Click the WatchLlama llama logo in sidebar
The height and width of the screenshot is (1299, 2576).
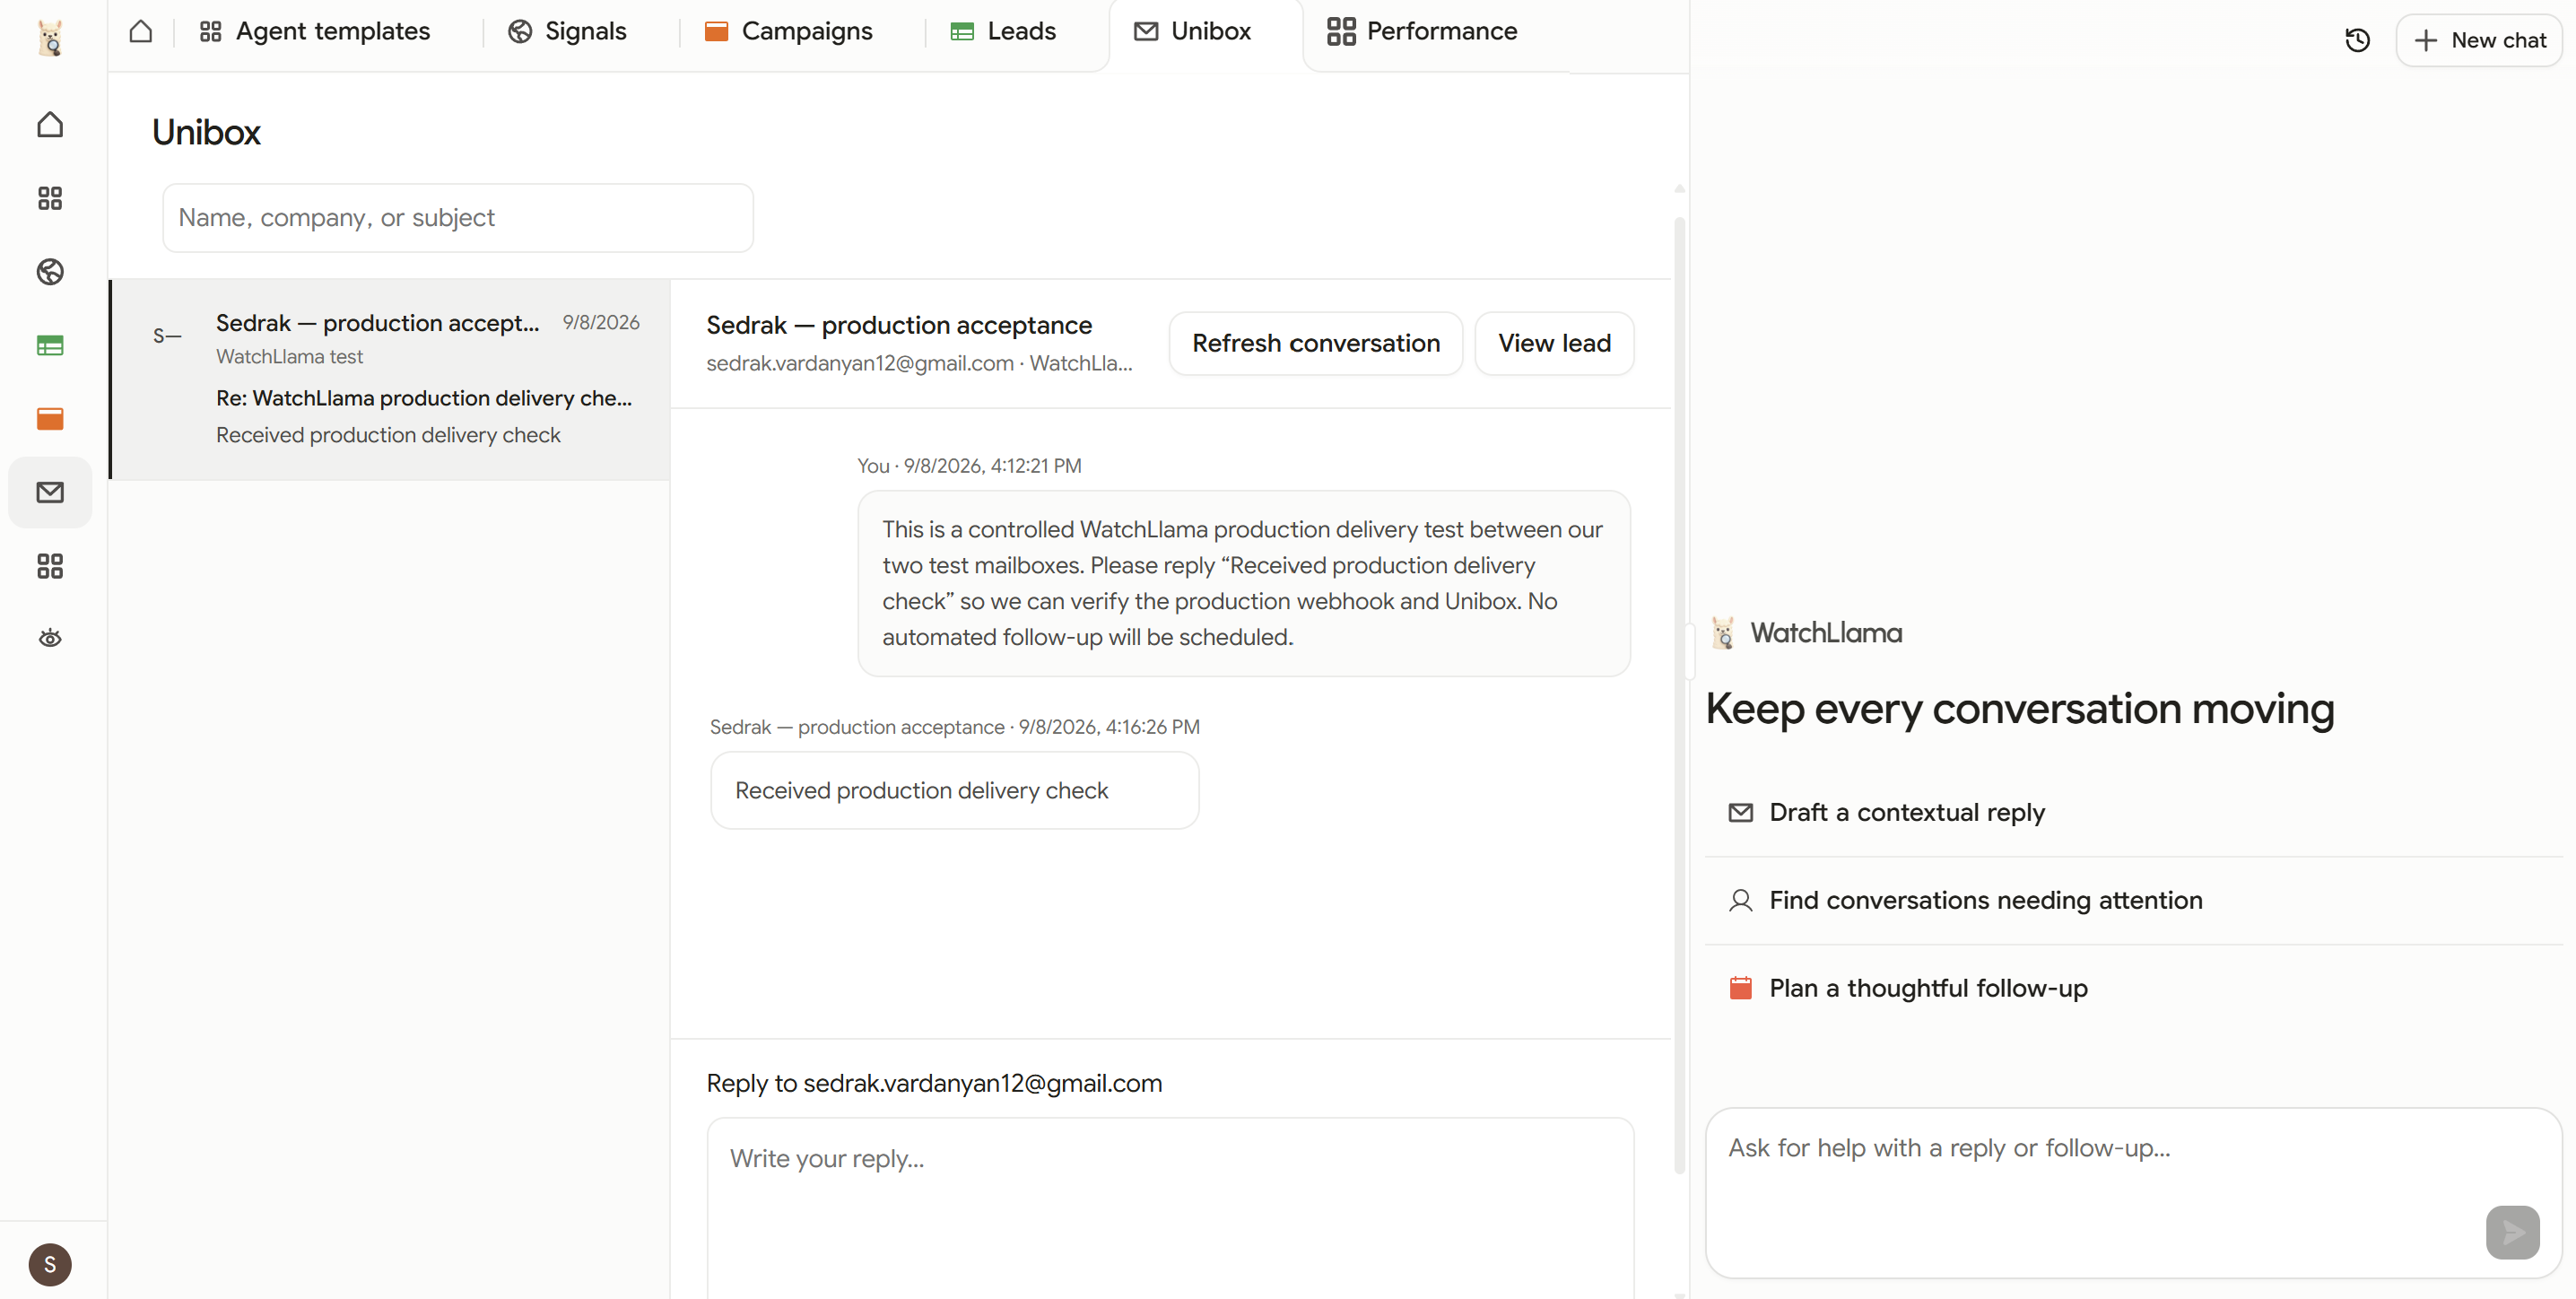click(x=50, y=38)
